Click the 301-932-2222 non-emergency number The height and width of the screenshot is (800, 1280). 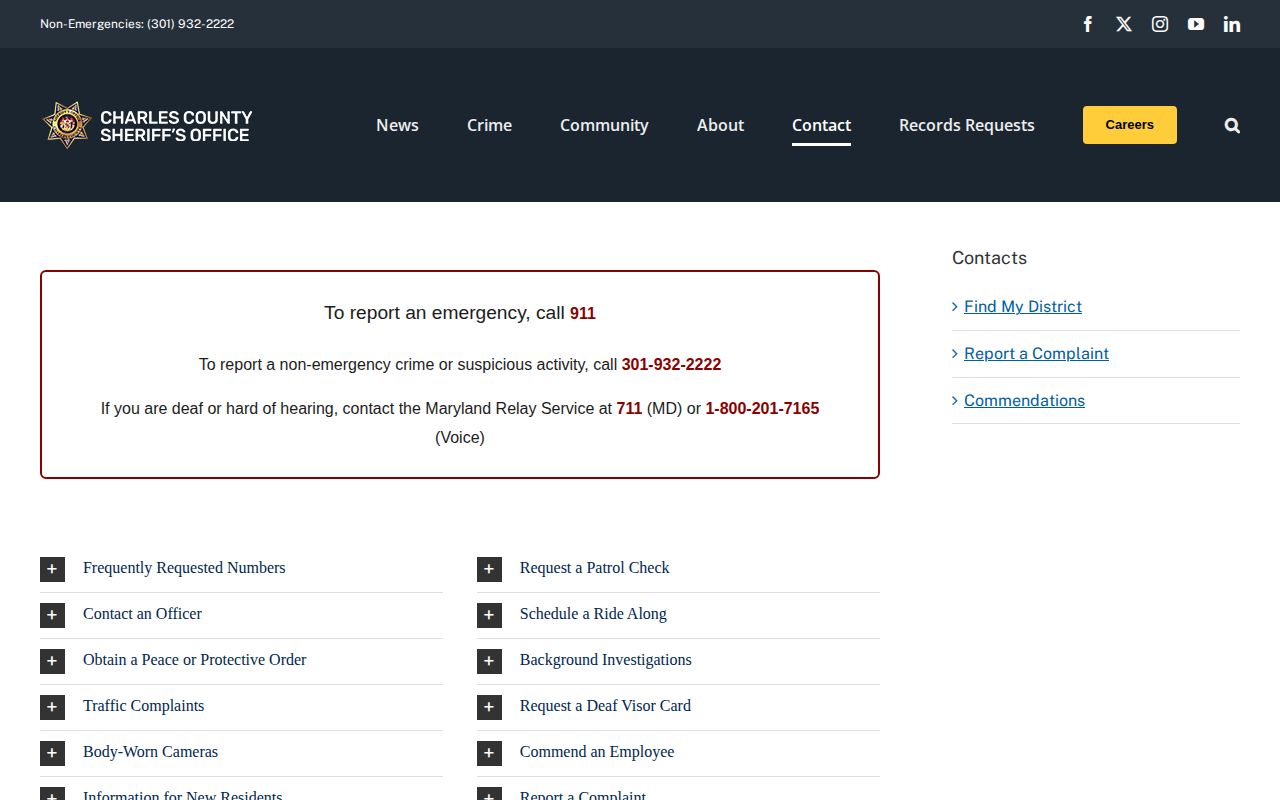pyautogui.click(x=671, y=365)
